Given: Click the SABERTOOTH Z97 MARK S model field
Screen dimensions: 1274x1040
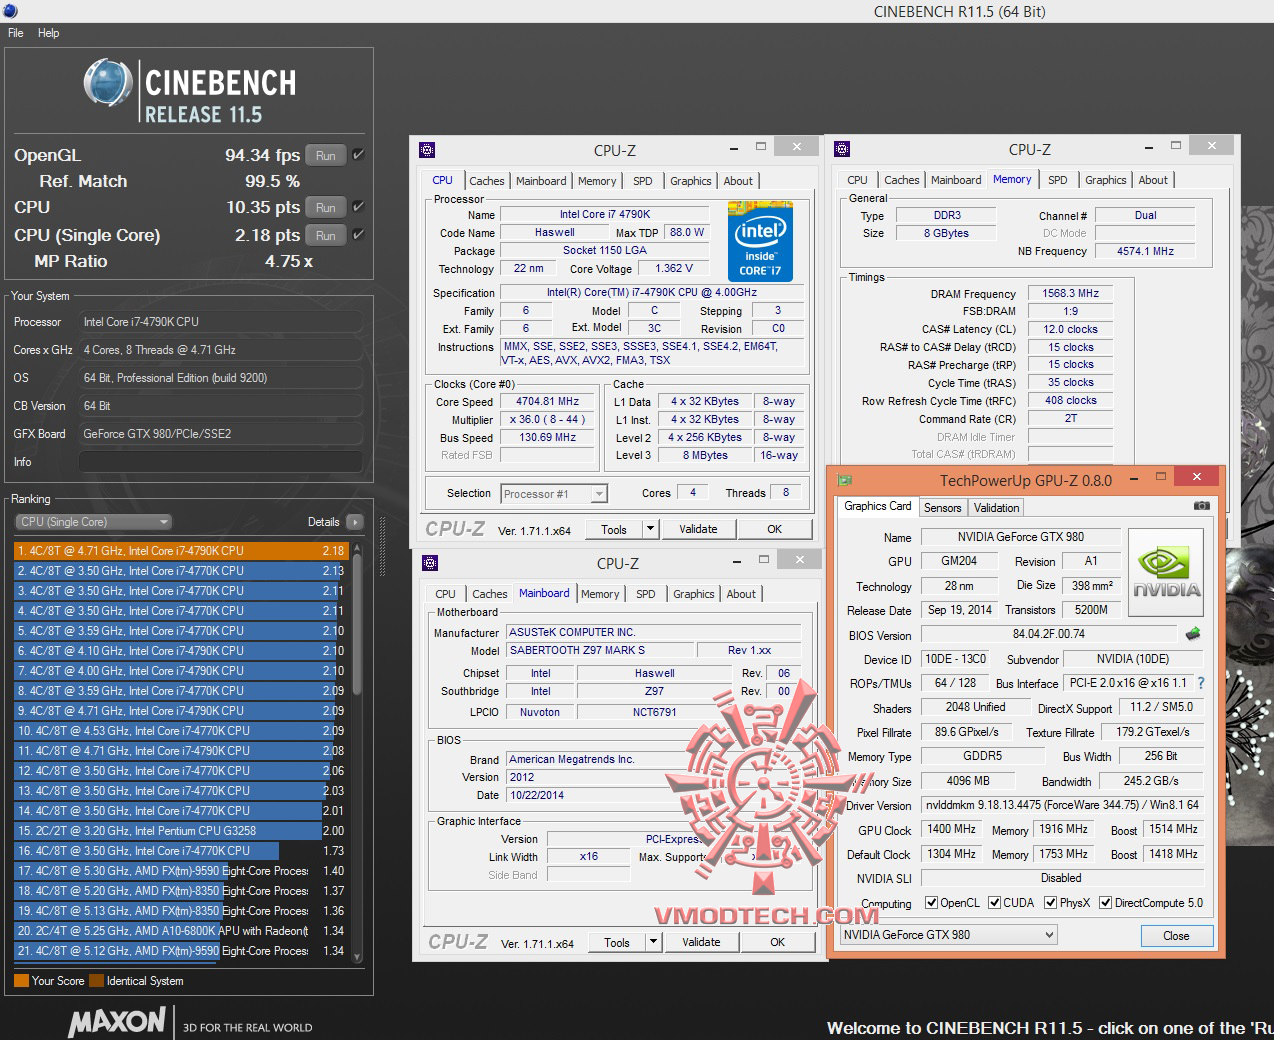Looking at the screenshot, I should (601, 651).
